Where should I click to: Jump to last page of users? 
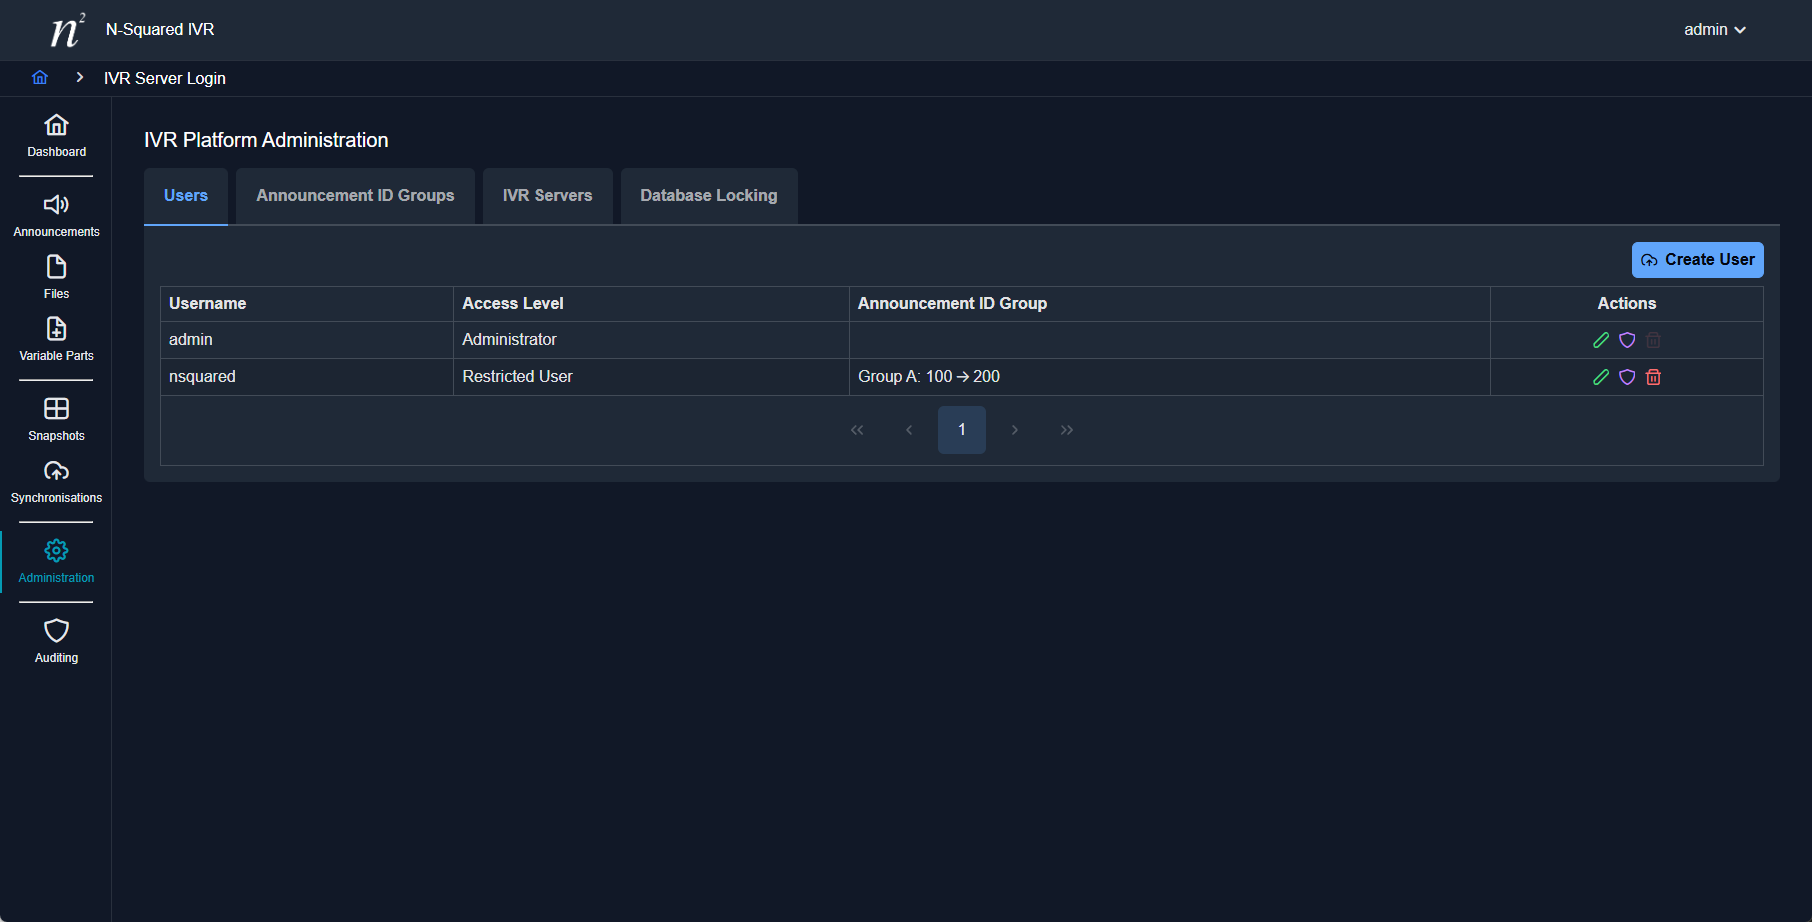pos(1066,430)
